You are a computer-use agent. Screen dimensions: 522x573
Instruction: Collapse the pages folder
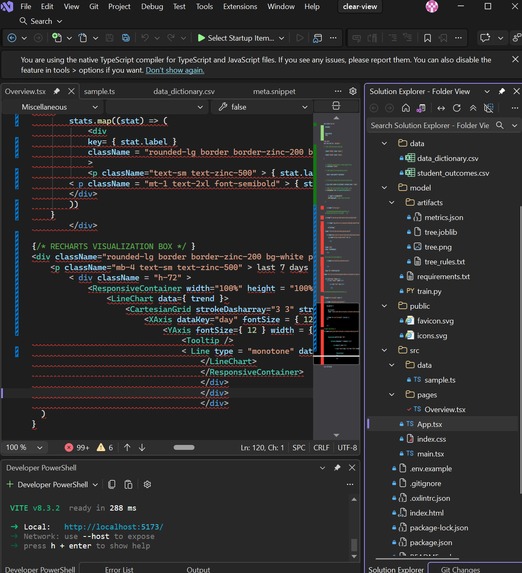pos(392,395)
